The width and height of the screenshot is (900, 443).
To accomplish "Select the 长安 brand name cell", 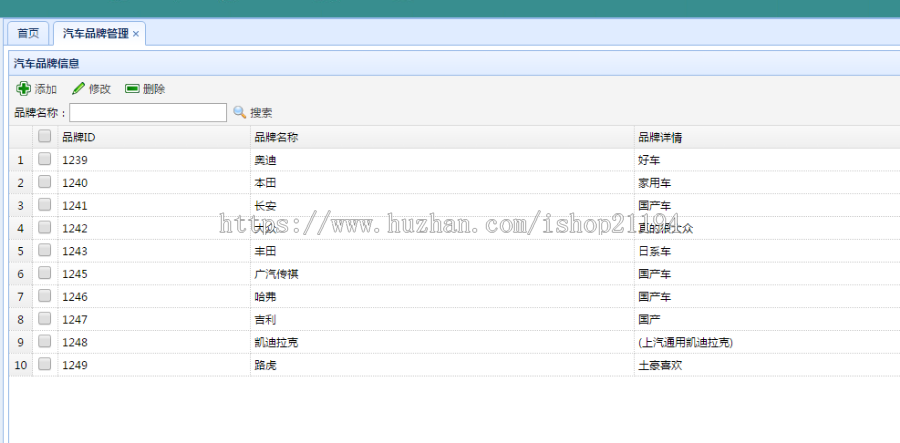I will coord(442,205).
